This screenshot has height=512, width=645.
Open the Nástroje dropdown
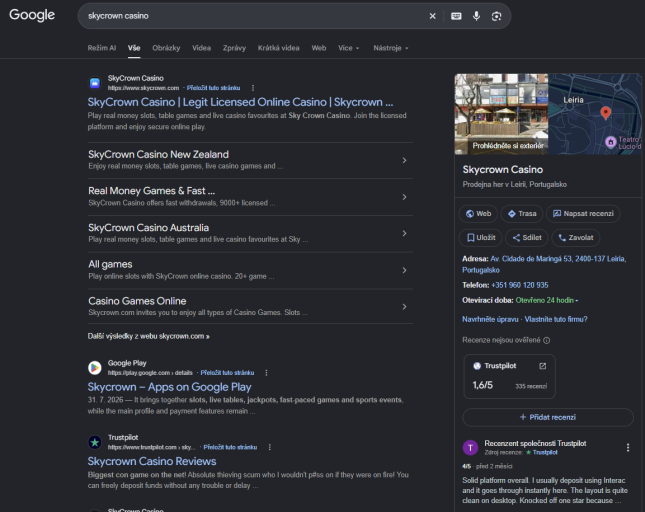tap(391, 48)
